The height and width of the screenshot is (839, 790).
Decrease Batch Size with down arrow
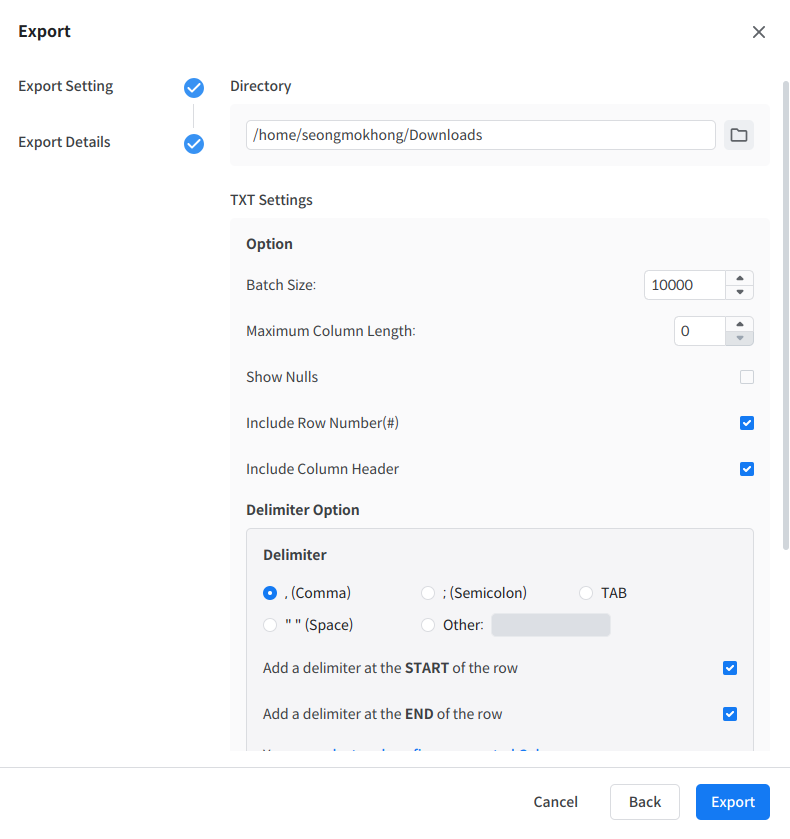739,292
